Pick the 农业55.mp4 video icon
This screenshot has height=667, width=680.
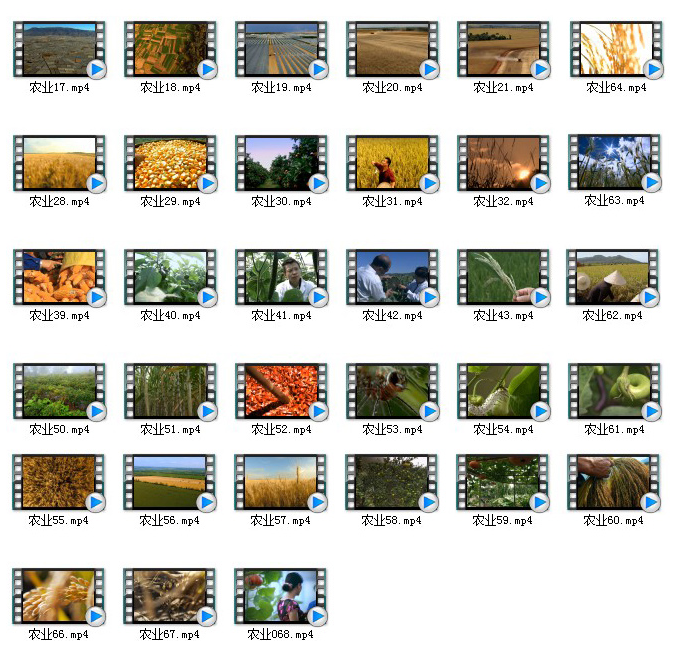pos(59,483)
